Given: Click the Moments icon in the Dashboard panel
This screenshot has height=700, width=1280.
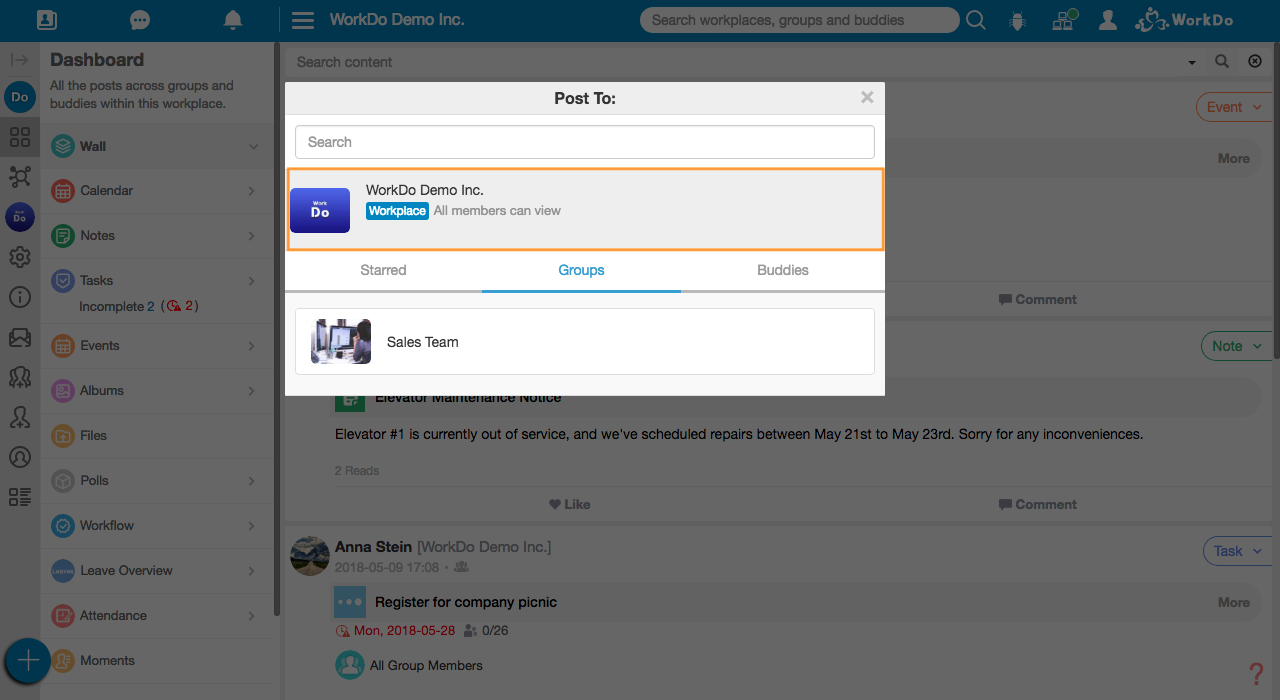Looking at the screenshot, I should tap(63, 661).
